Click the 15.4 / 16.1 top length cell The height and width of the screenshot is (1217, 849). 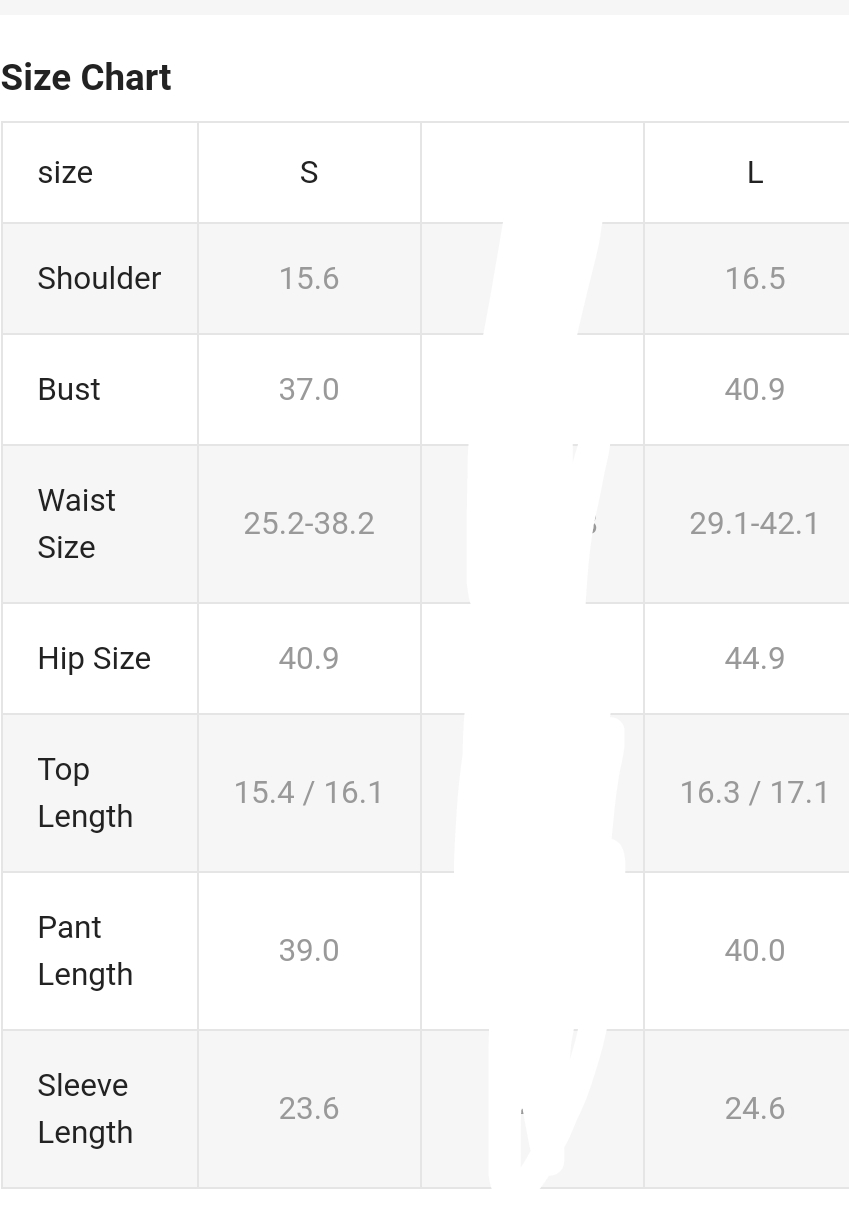click(309, 792)
